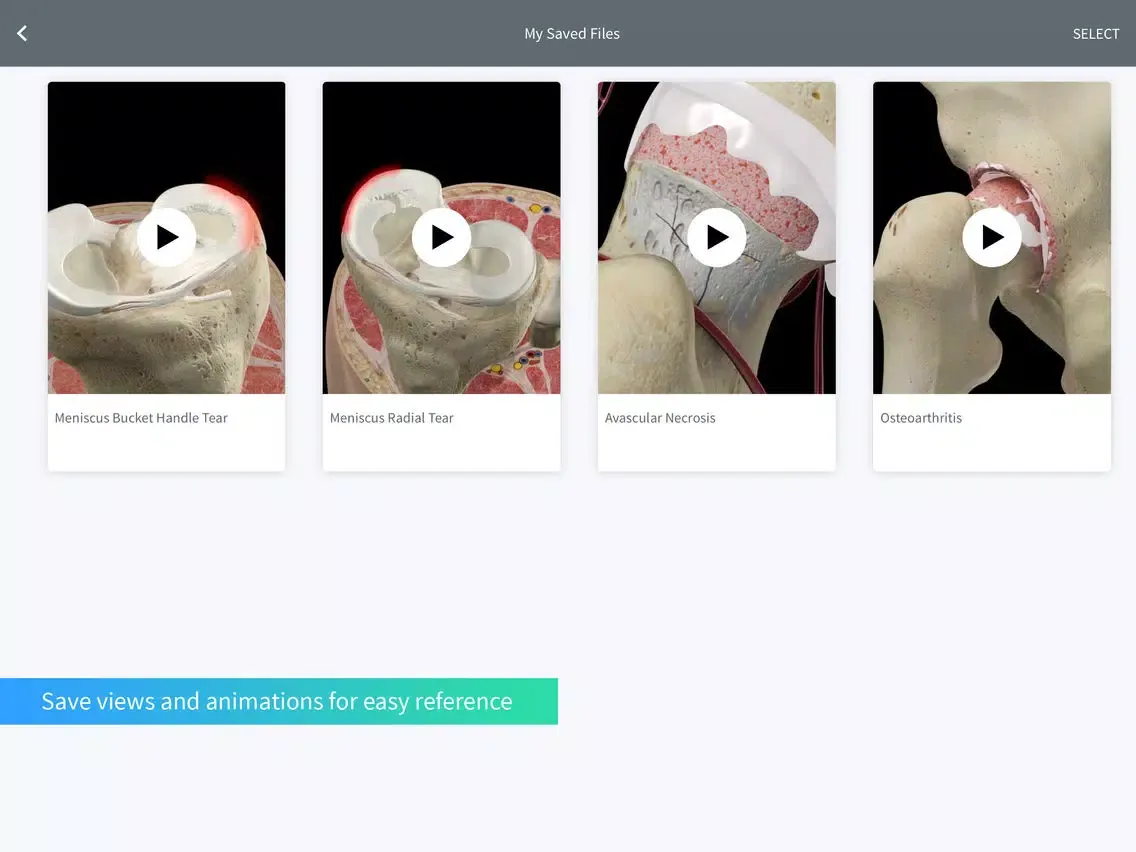The image size is (1136, 852).
Task: Play the Avascular Necrosis animation
Action: 717,238
